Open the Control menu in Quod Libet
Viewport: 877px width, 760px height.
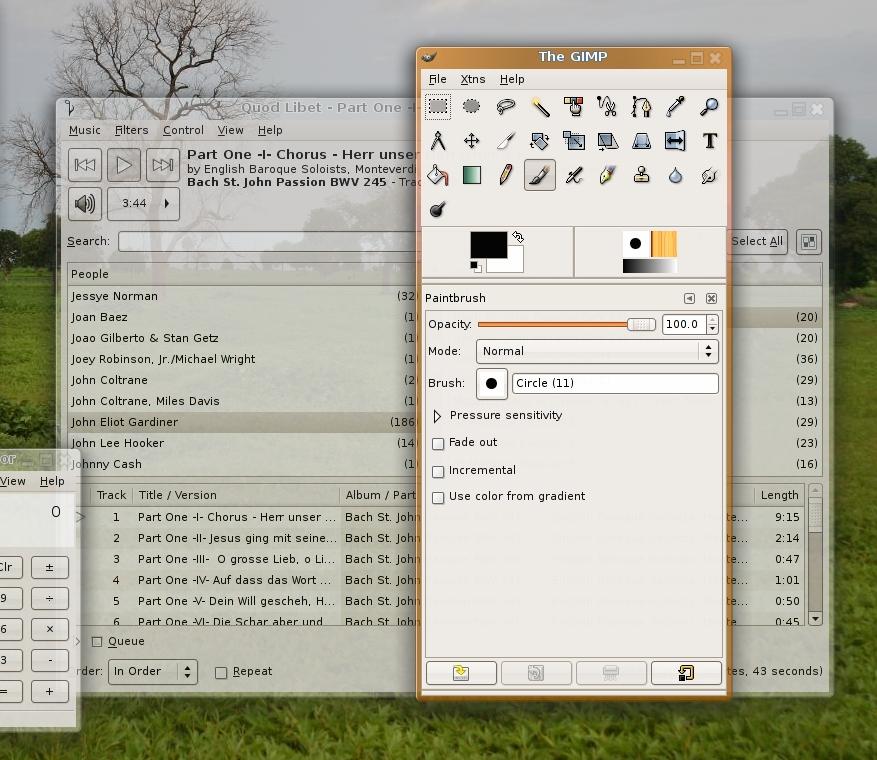[x=183, y=130]
